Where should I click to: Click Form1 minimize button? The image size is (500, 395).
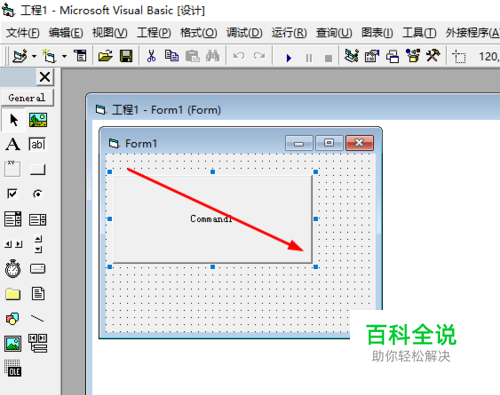click(299, 143)
